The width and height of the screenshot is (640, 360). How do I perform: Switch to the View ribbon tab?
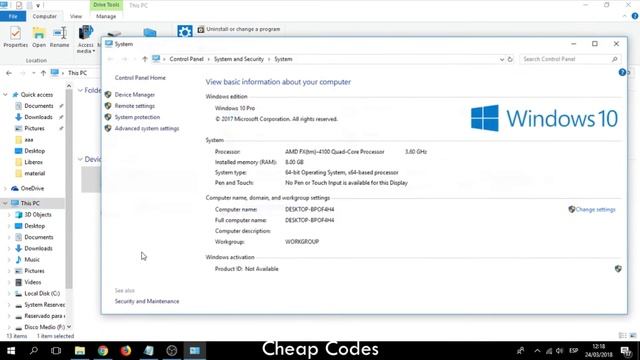pos(76,16)
